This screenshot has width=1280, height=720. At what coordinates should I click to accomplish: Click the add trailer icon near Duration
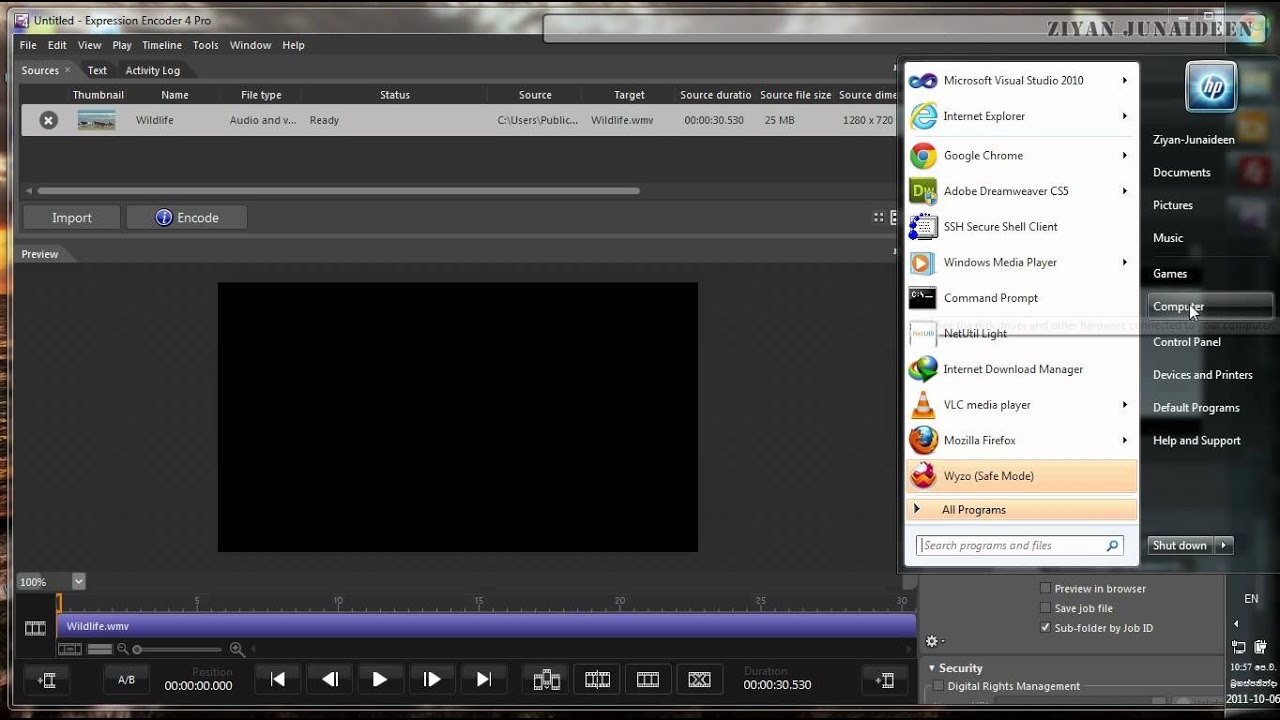(884, 680)
